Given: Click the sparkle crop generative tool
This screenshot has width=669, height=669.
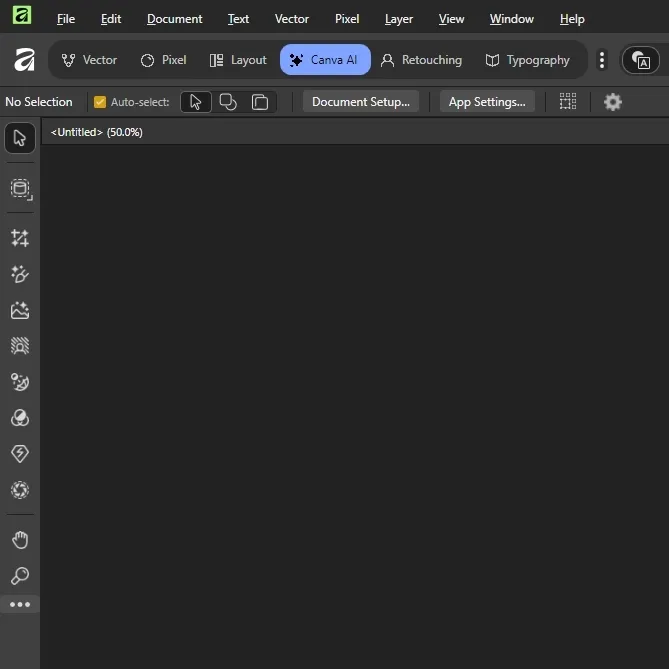Looking at the screenshot, I should coord(20,238).
